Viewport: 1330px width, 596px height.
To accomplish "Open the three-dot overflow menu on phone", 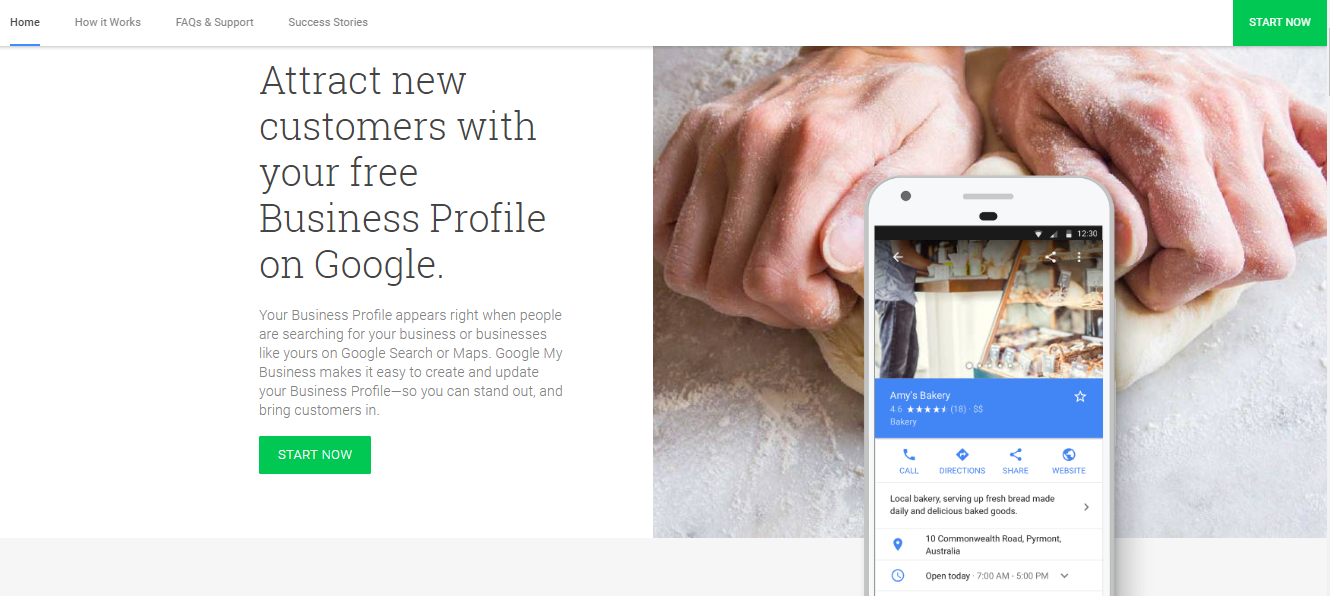I will [1079, 257].
